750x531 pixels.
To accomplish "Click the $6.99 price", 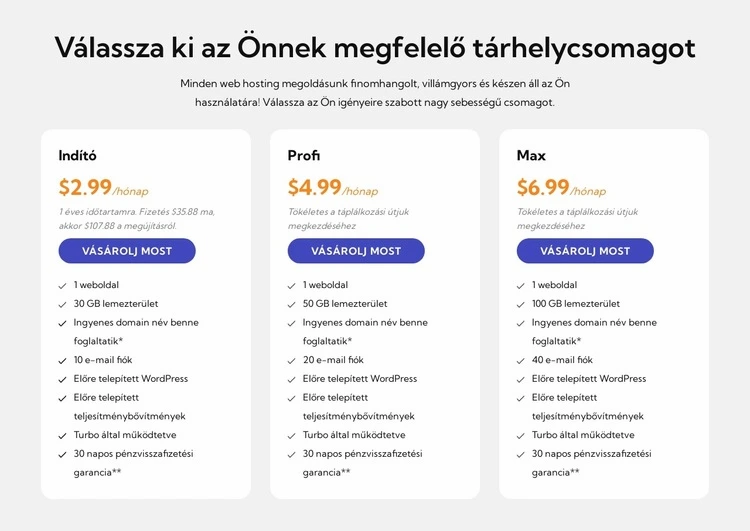I will (543, 187).
